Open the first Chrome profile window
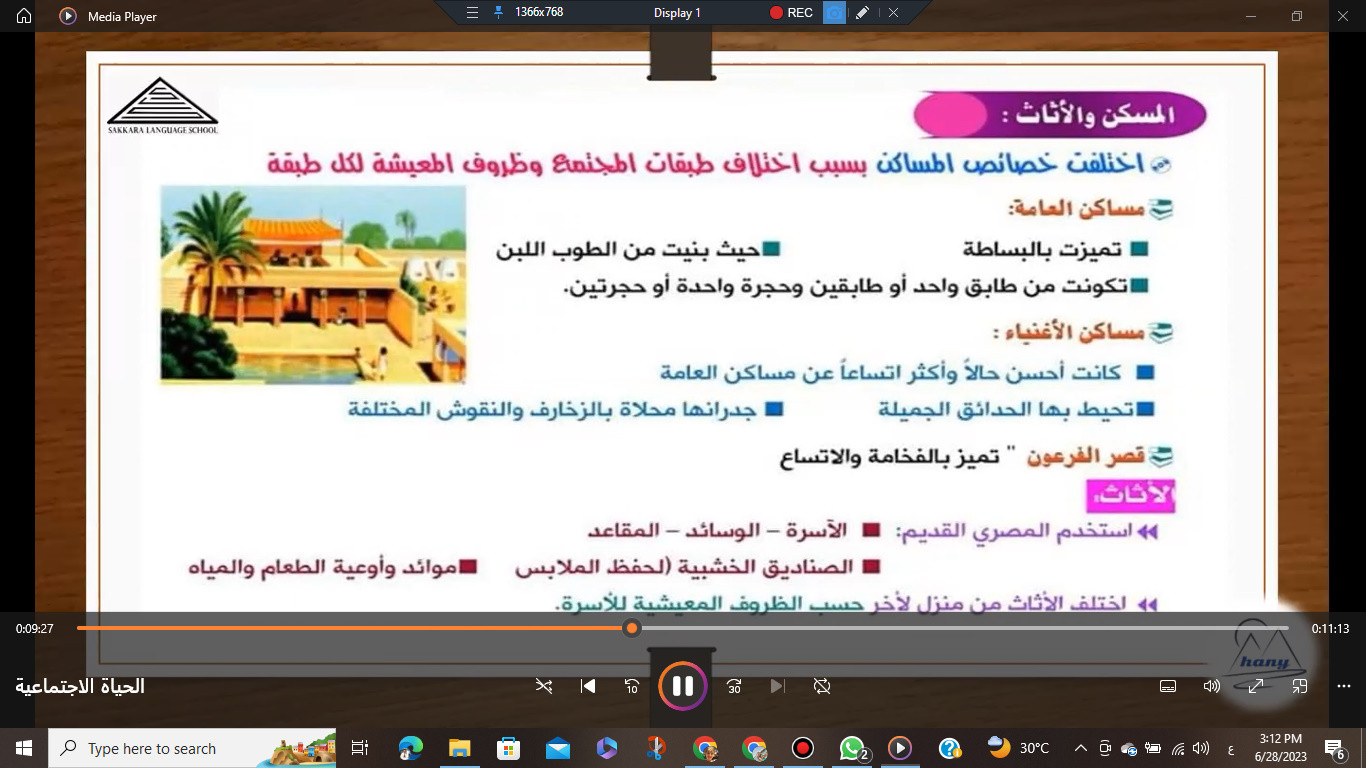Screen dimensions: 1366x768 [x=705, y=748]
